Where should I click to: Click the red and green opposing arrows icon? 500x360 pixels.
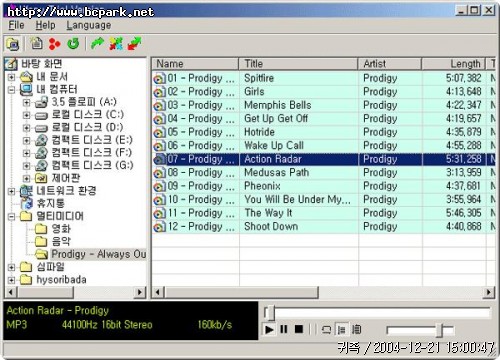134,44
